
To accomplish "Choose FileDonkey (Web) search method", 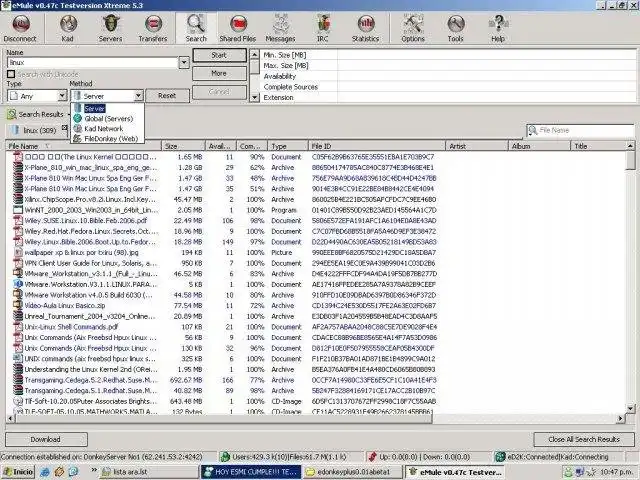I will point(107,139).
